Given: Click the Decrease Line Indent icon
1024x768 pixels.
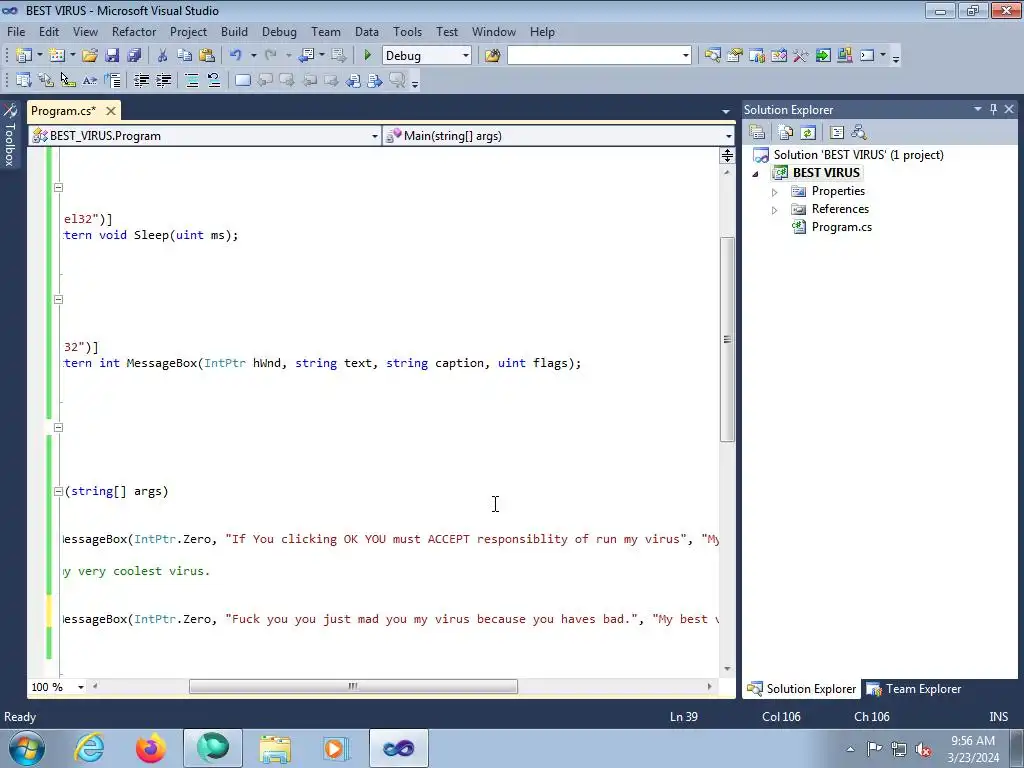Looking at the screenshot, I should point(141,80).
